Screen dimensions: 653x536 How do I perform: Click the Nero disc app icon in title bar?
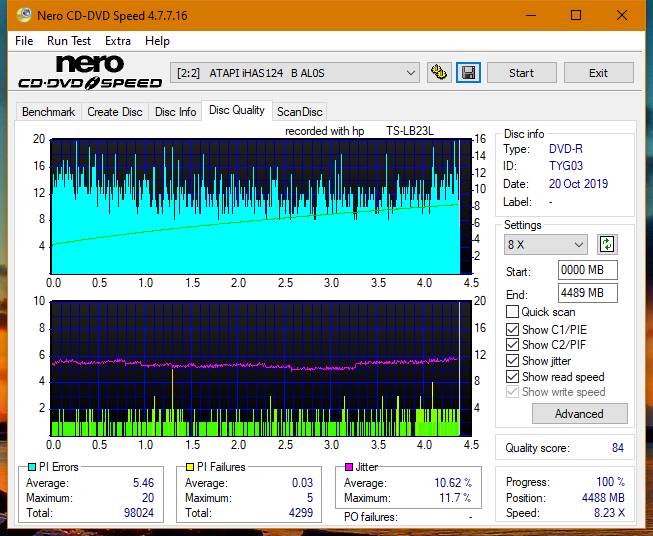tap(24, 15)
